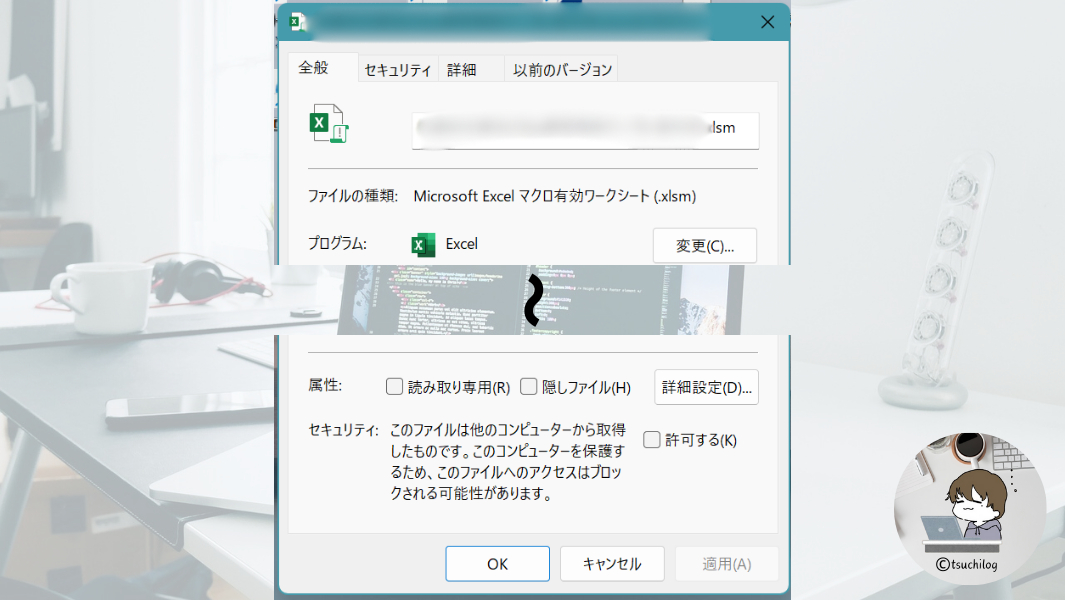
Task: Click the Excel program name text
Action: (461, 244)
